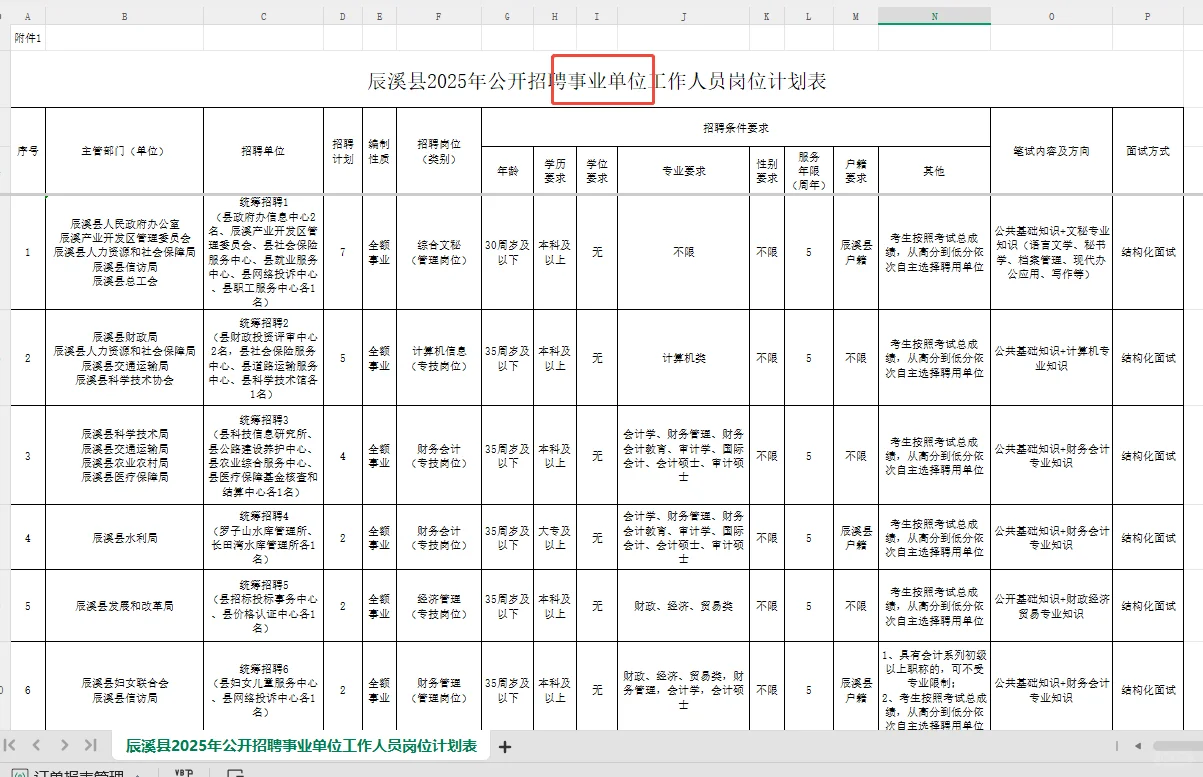Click the 30周岁及以下 age cell

tap(507, 252)
